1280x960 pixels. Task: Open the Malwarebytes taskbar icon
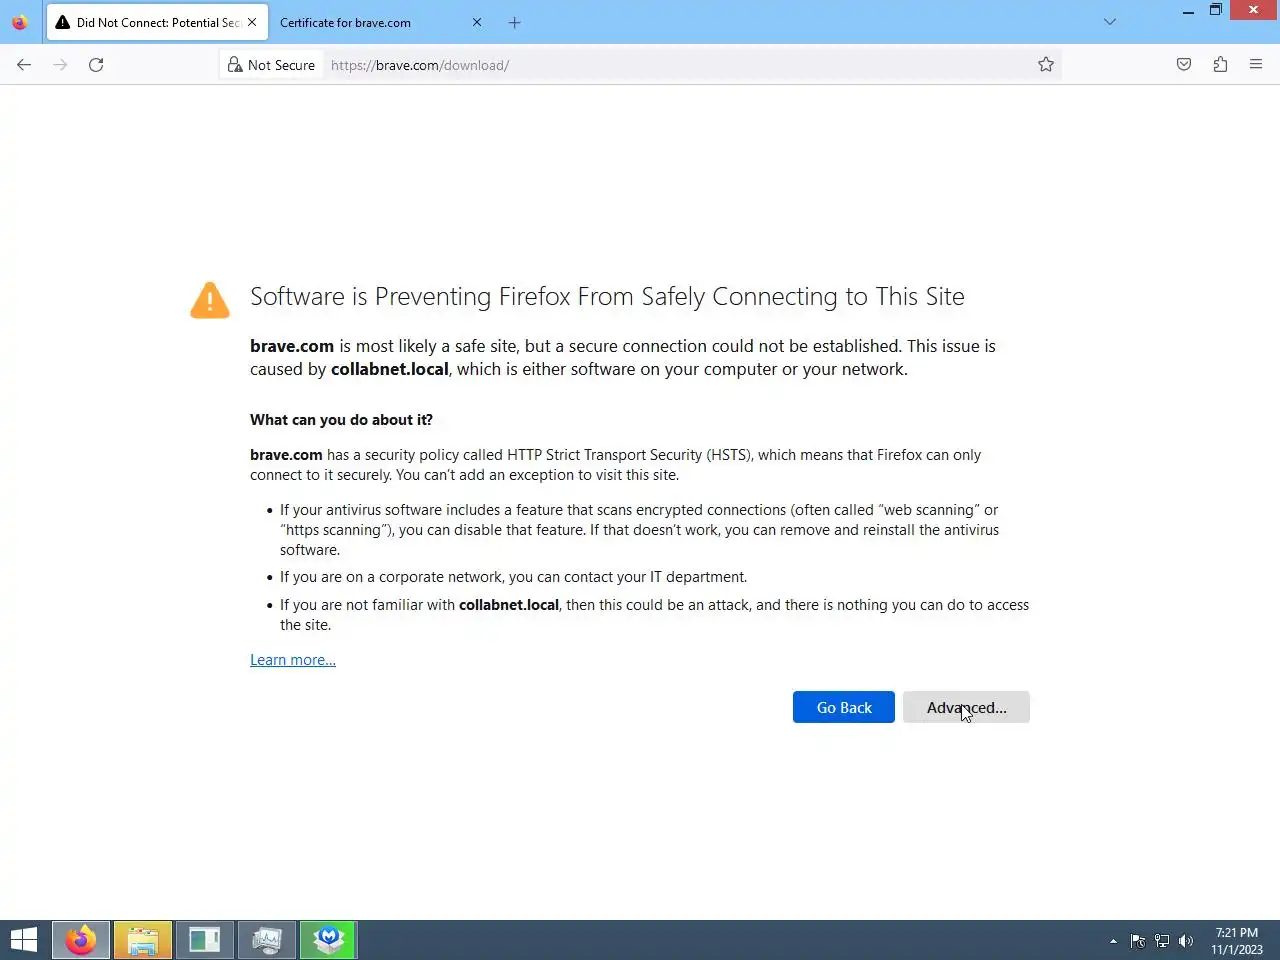pyautogui.click(x=329, y=940)
